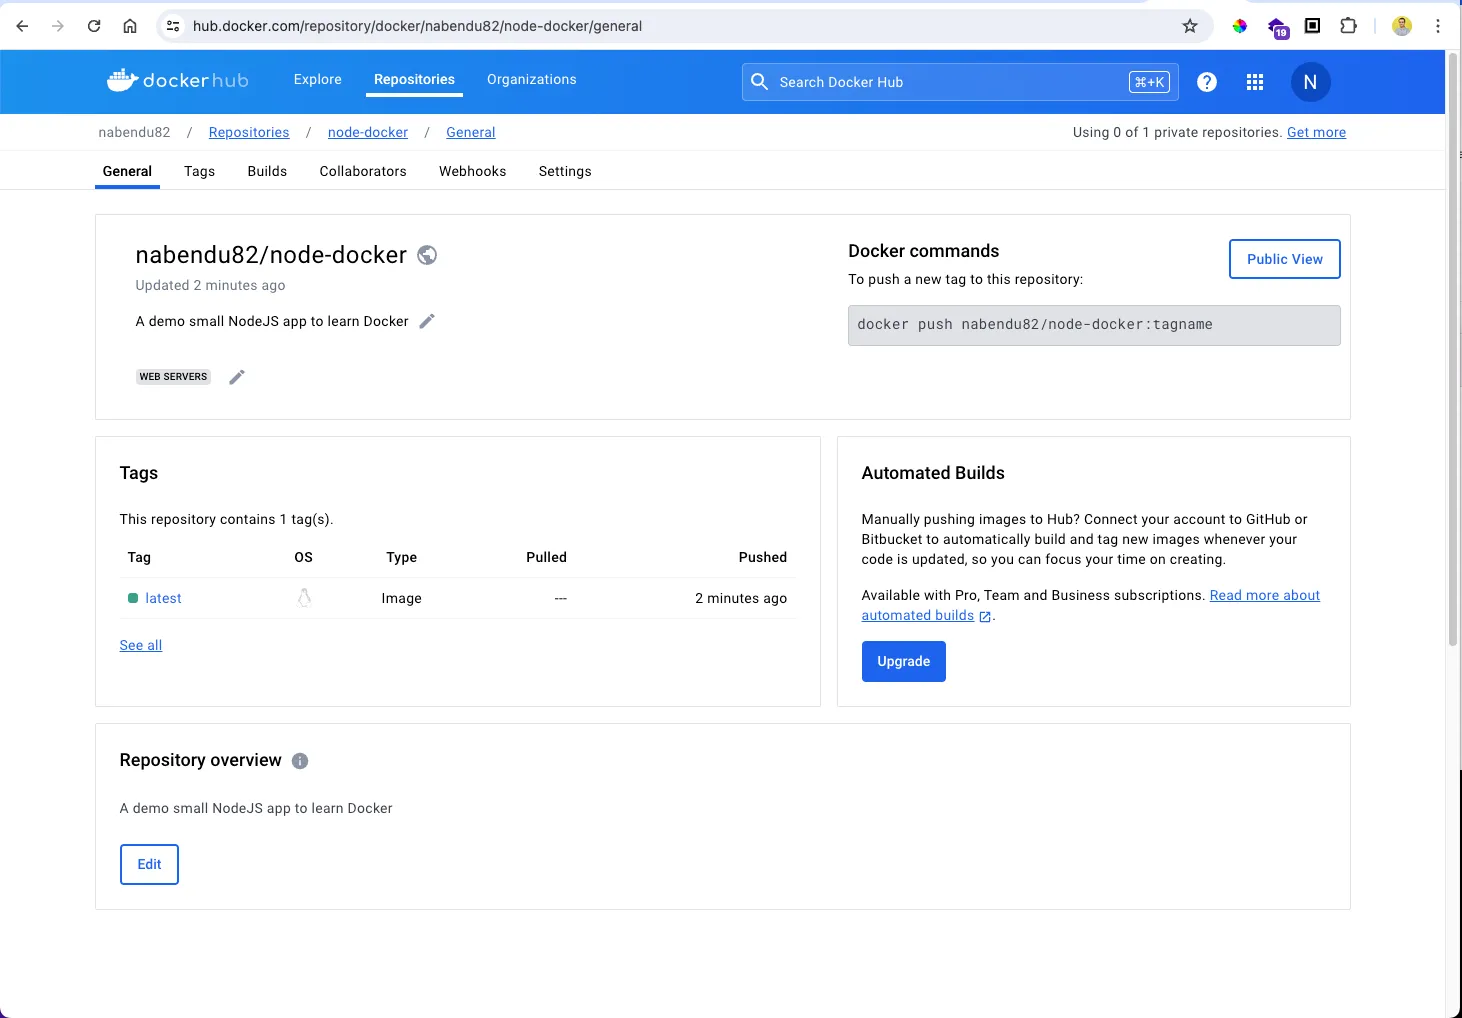This screenshot has width=1462, height=1018.
Task: Bookmark this page with star icon
Action: coord(1190,26)
